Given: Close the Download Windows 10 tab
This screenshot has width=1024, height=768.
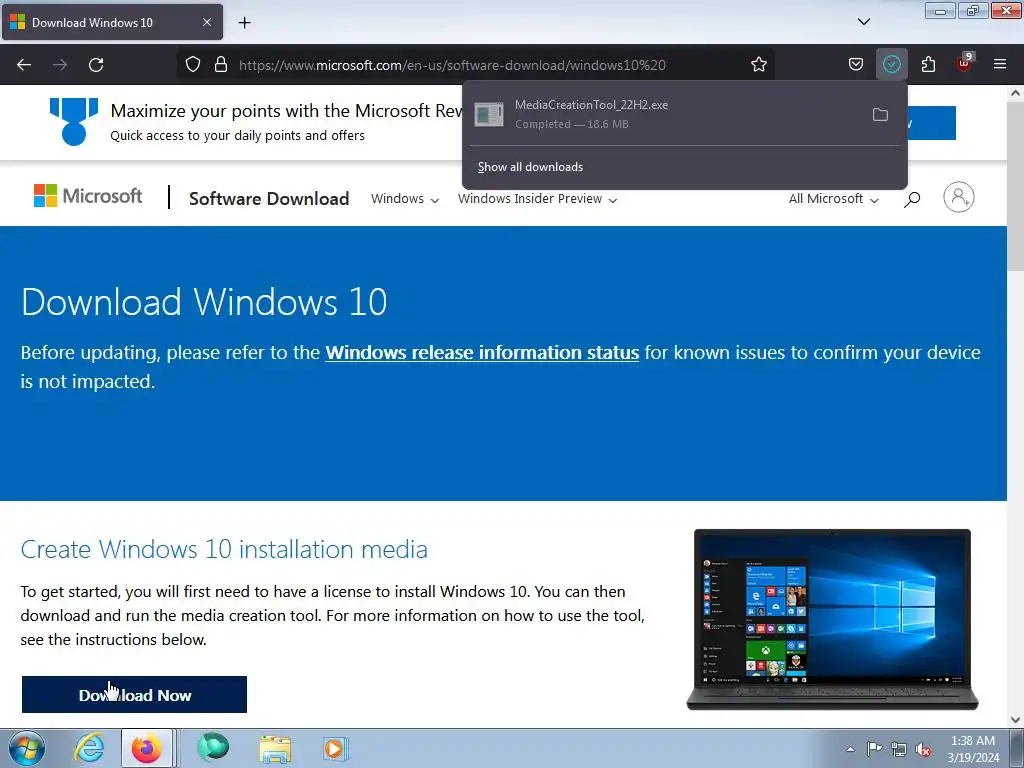Looking at the screenshot, I should pyautogui.click(x=206, y=22).
